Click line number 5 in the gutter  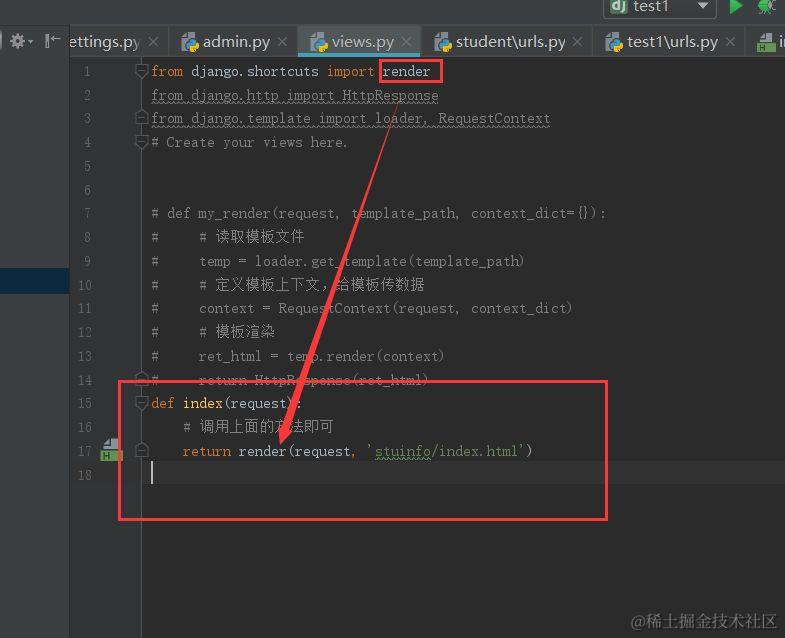87,166
